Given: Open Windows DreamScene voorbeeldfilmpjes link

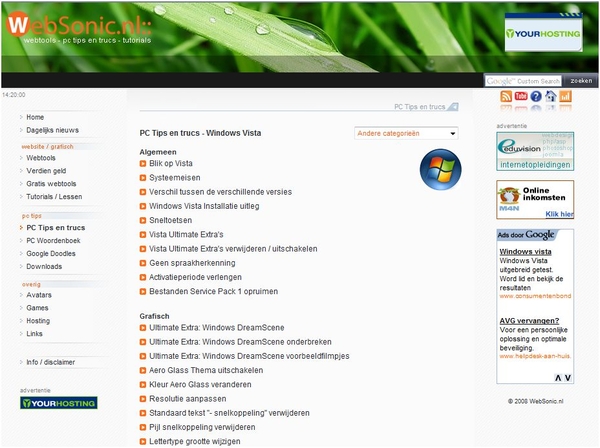Looking at the screenshot, I should (x=249, y=356).
